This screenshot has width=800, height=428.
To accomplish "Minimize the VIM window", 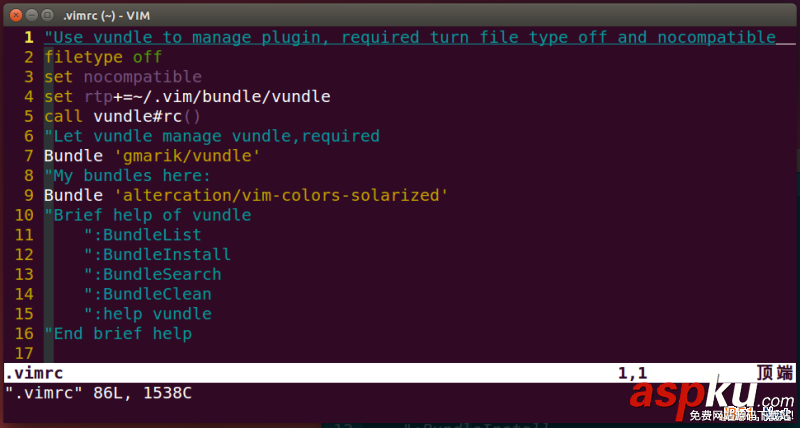I will (x=32, y=15).
